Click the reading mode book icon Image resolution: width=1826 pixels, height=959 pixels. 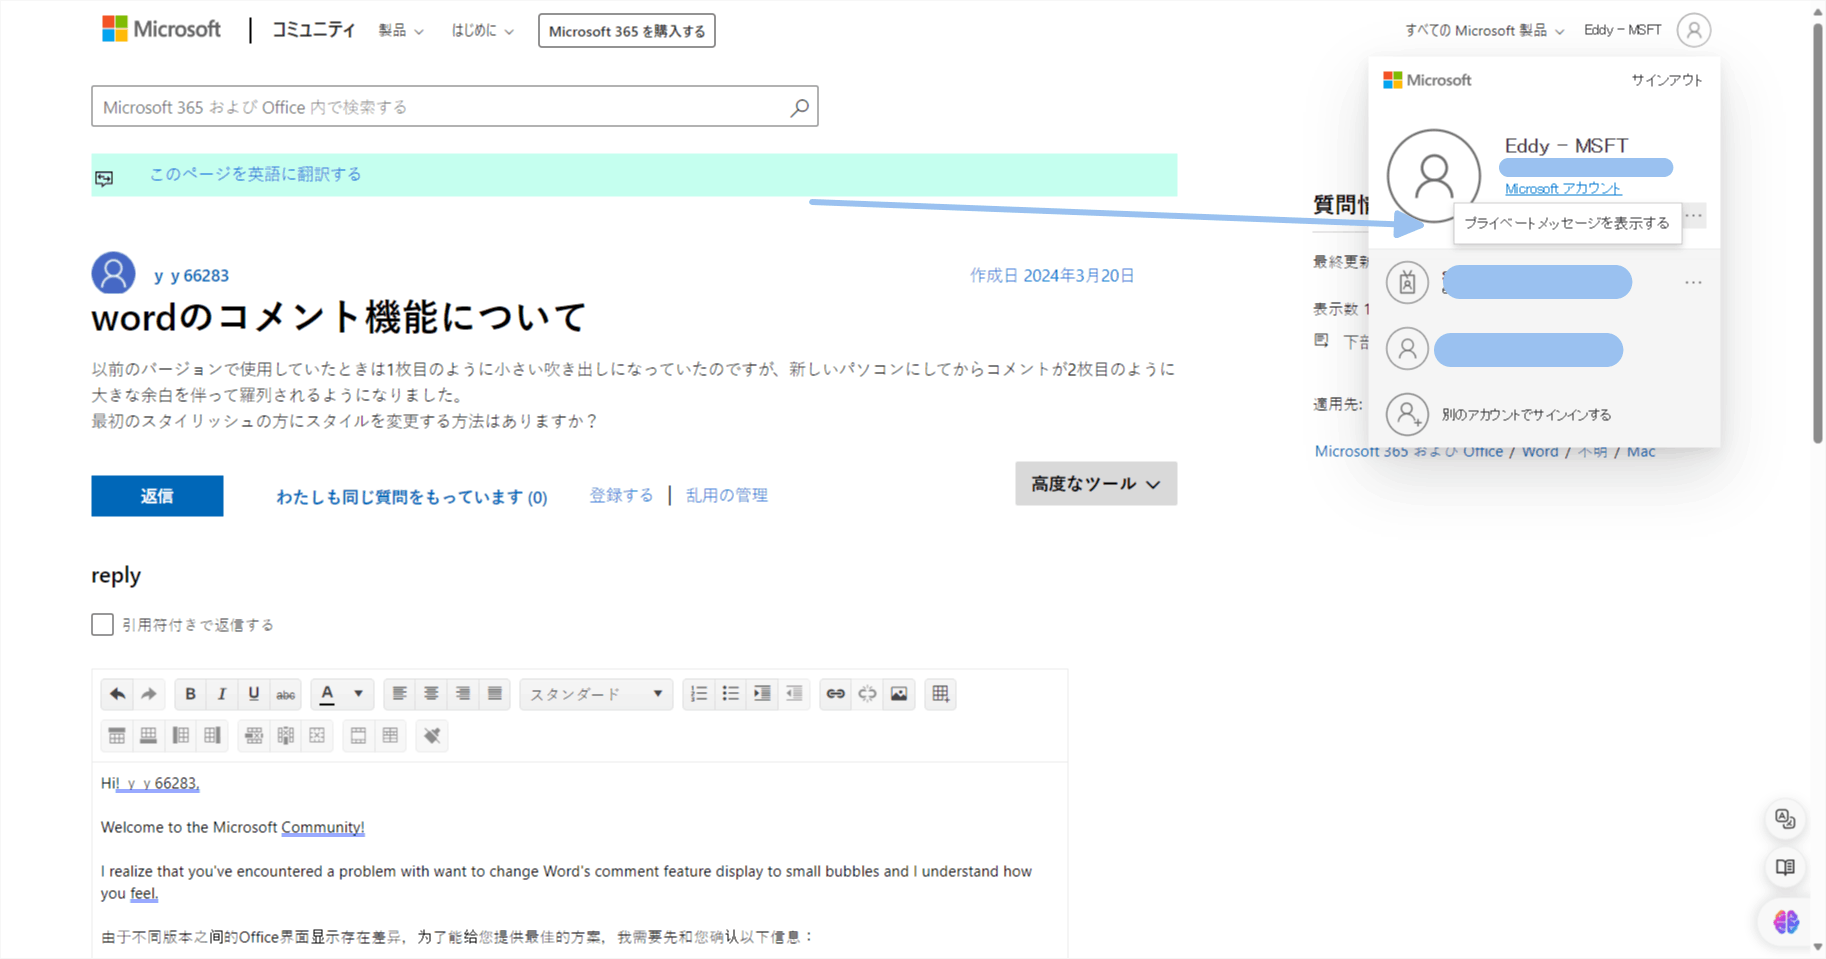tap(1785, 867)
